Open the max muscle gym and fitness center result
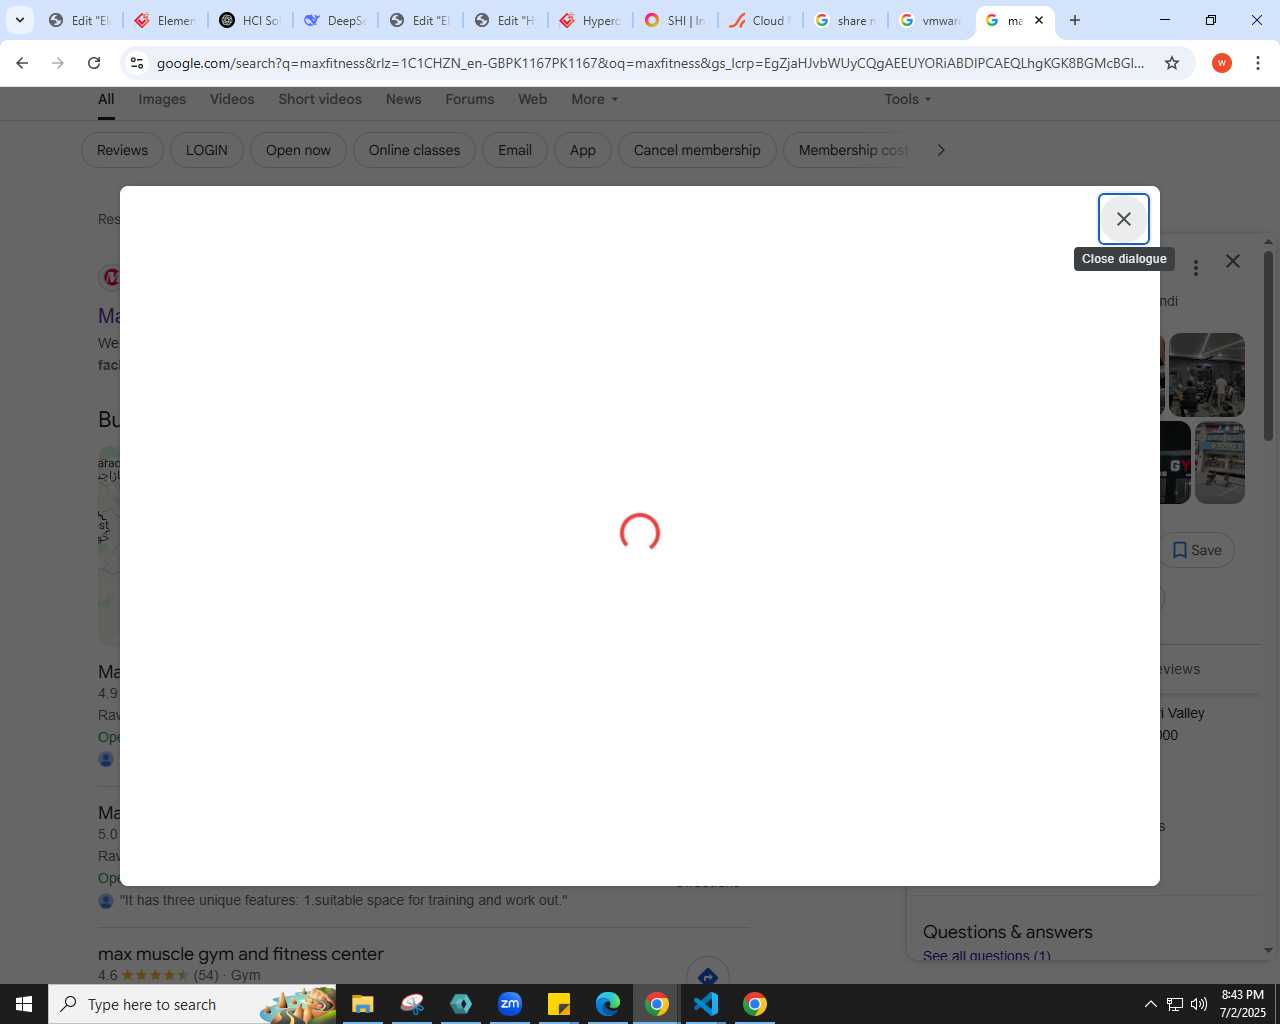The height and width of the screenshot is (1024, 1280). click(241, 954)
